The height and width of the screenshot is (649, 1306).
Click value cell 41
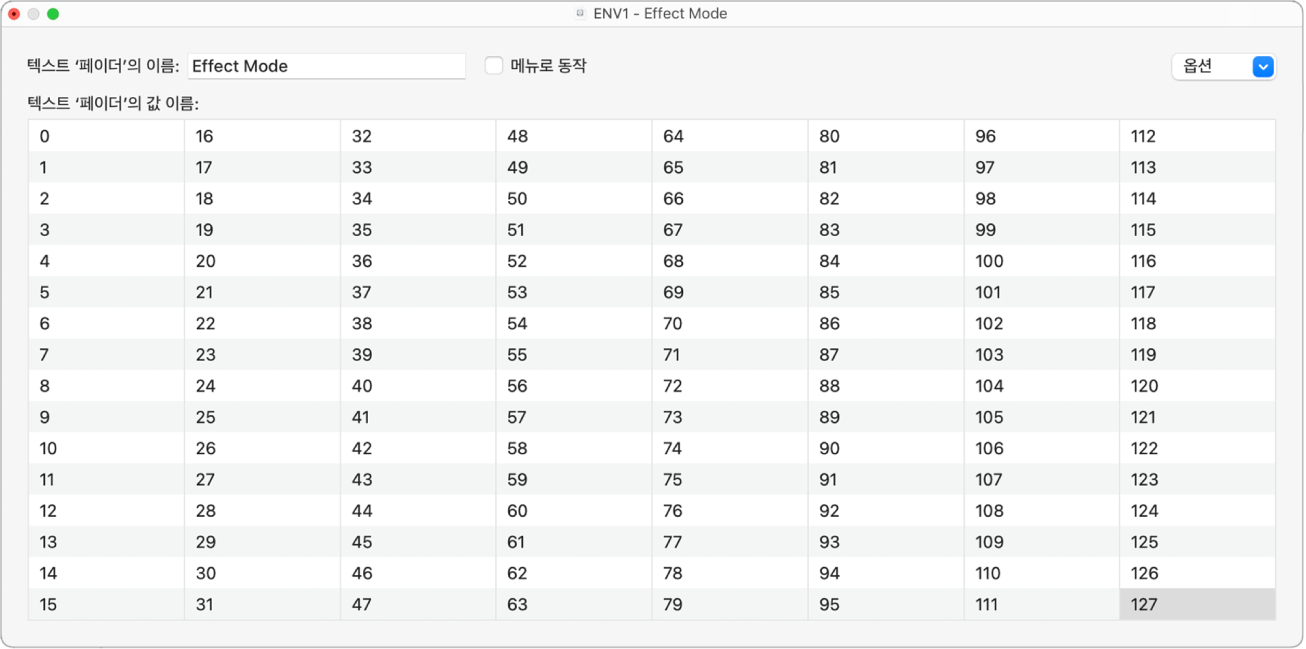(x=418, y=417)
